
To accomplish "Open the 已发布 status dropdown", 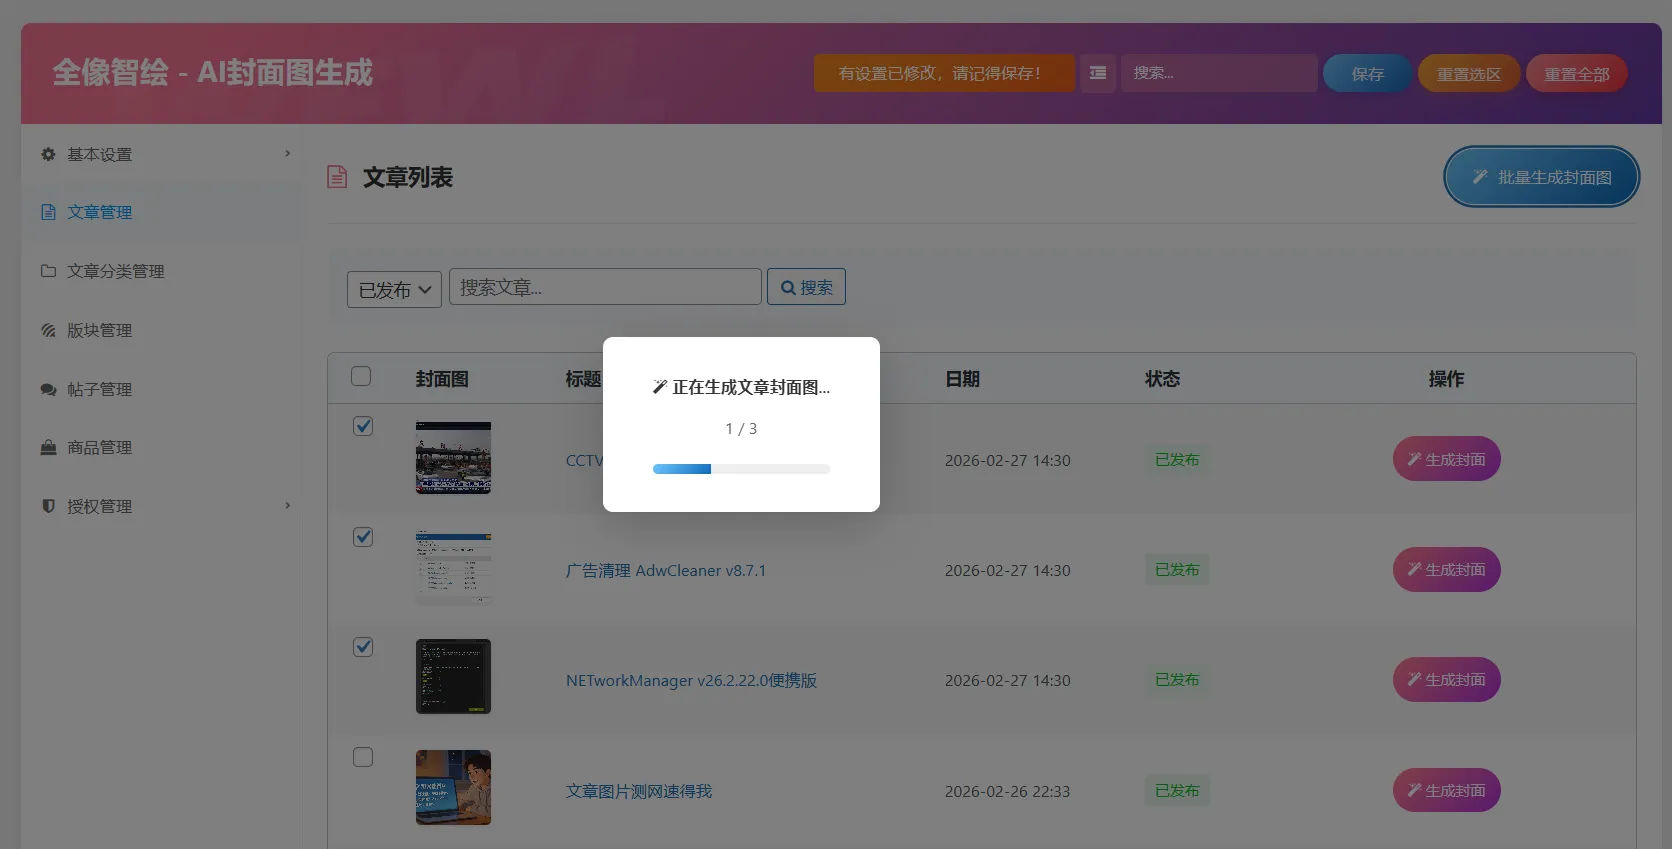I will click(394, 289).
